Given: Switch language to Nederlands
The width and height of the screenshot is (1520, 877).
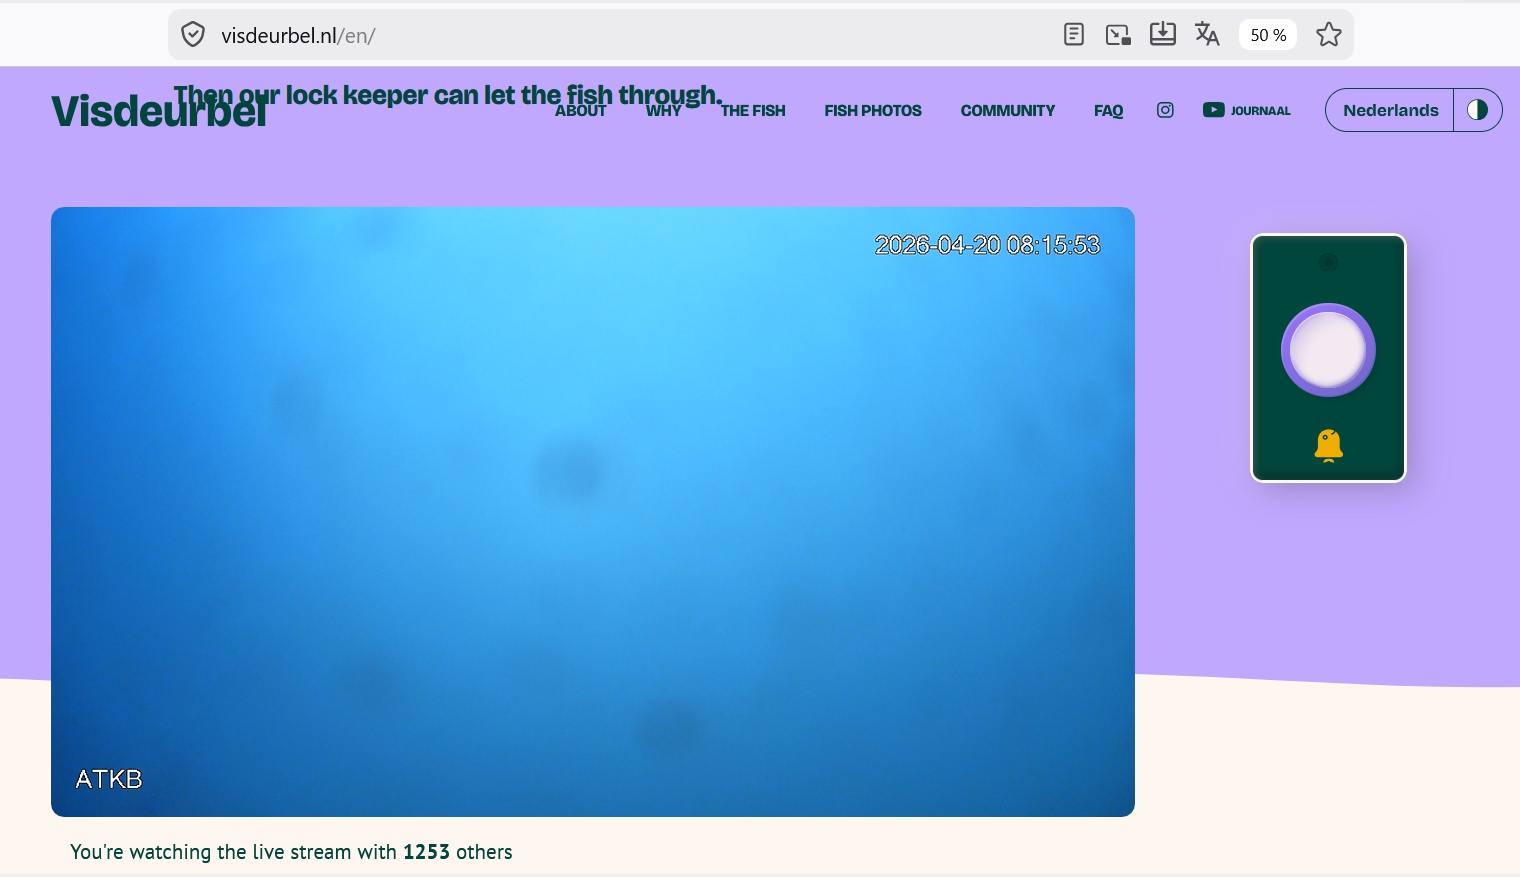Looking at the screenshot, I should pyautogui.click(x=1390, y=110).
